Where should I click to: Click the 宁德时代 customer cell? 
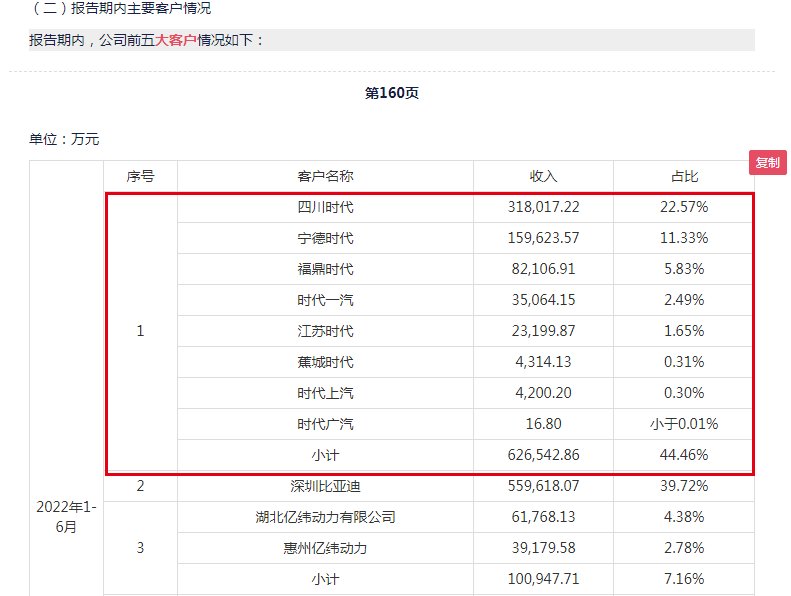(325, 238)
